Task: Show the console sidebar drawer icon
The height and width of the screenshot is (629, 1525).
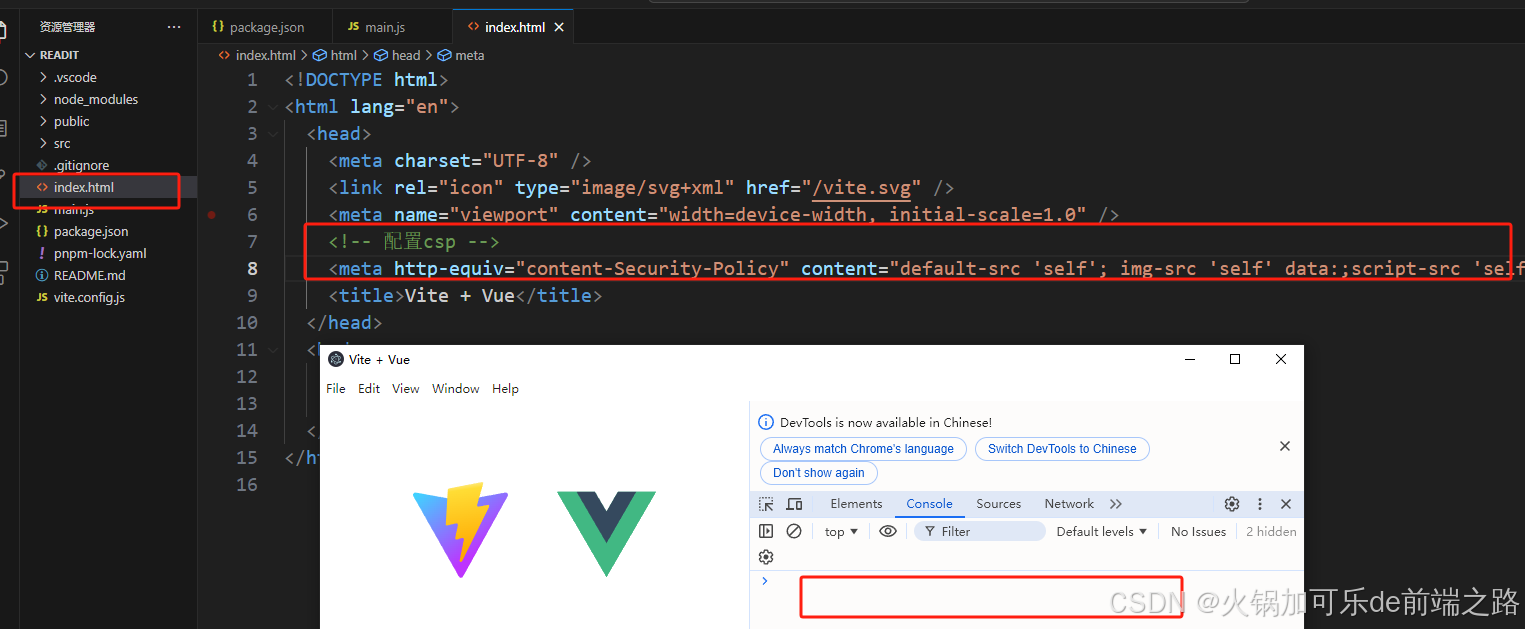Action: point(765,531)
